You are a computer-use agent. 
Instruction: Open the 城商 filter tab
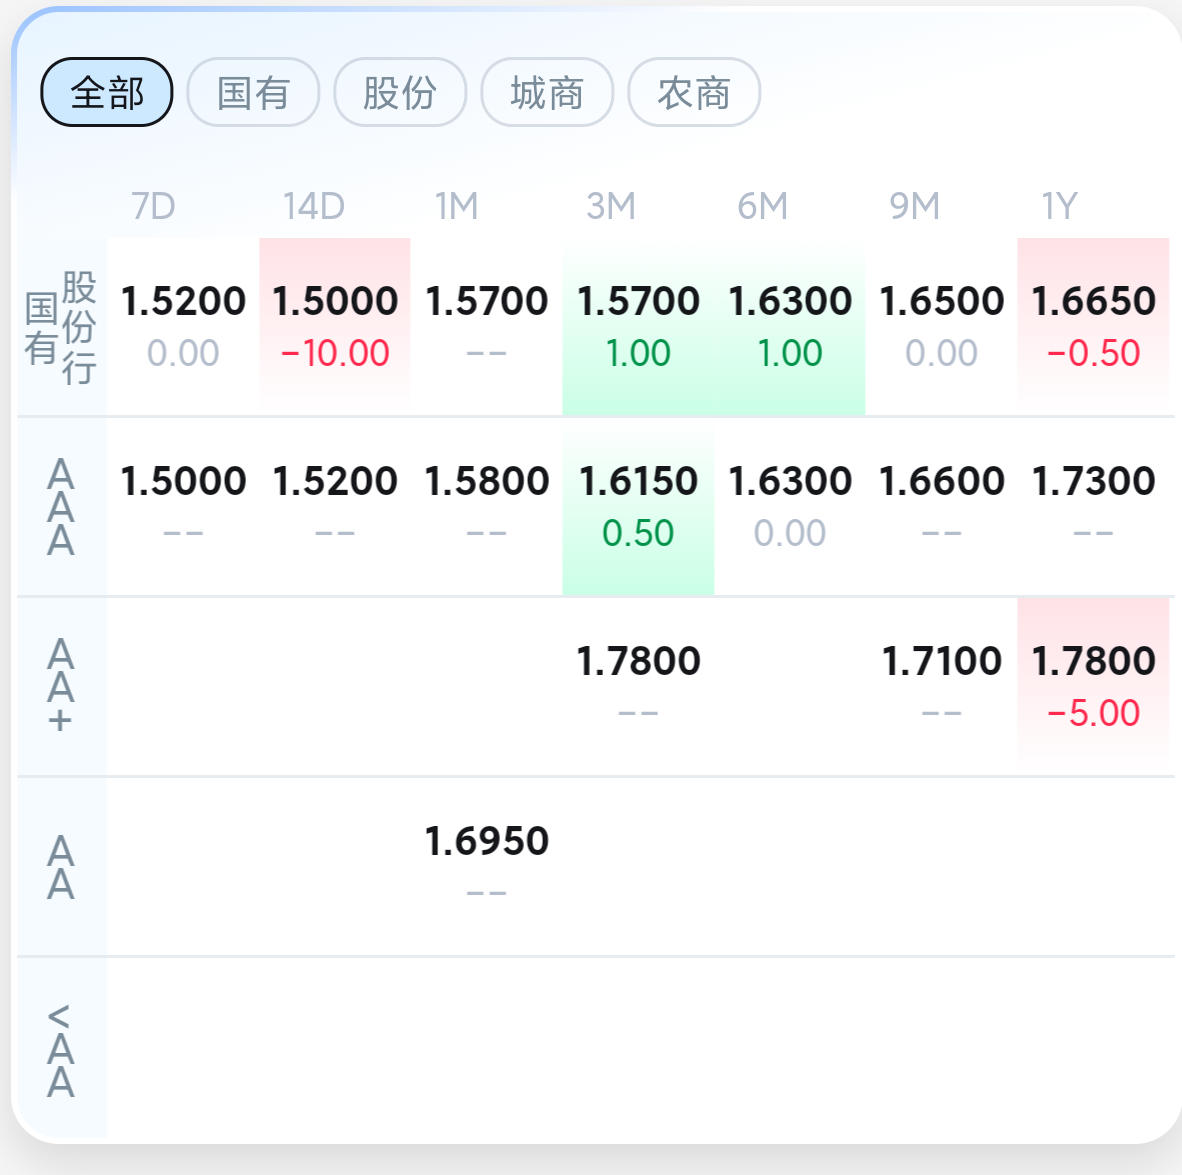click(547, 92)
